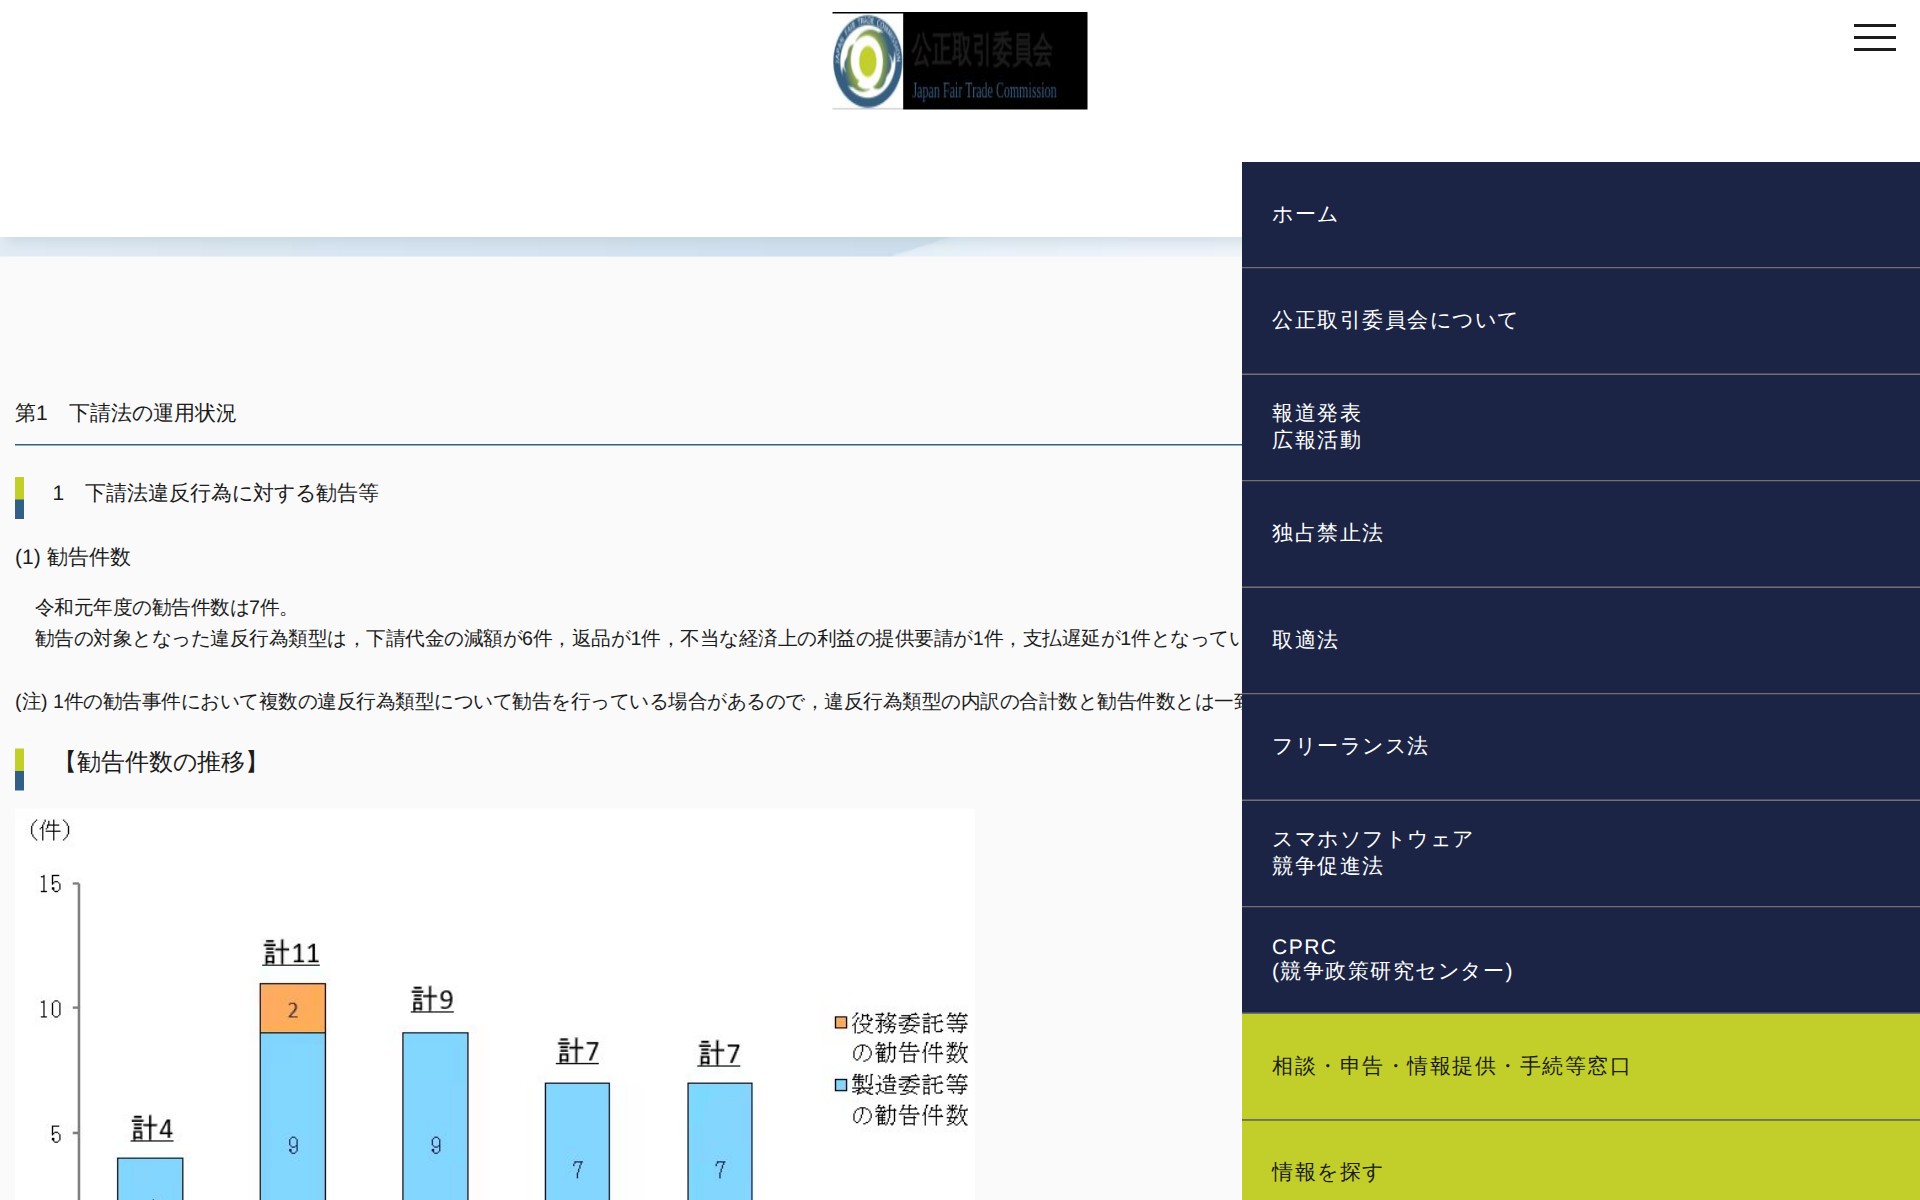Click the orange segment showing 2
1920x1200 pixels.
(x=291, y=1007)
